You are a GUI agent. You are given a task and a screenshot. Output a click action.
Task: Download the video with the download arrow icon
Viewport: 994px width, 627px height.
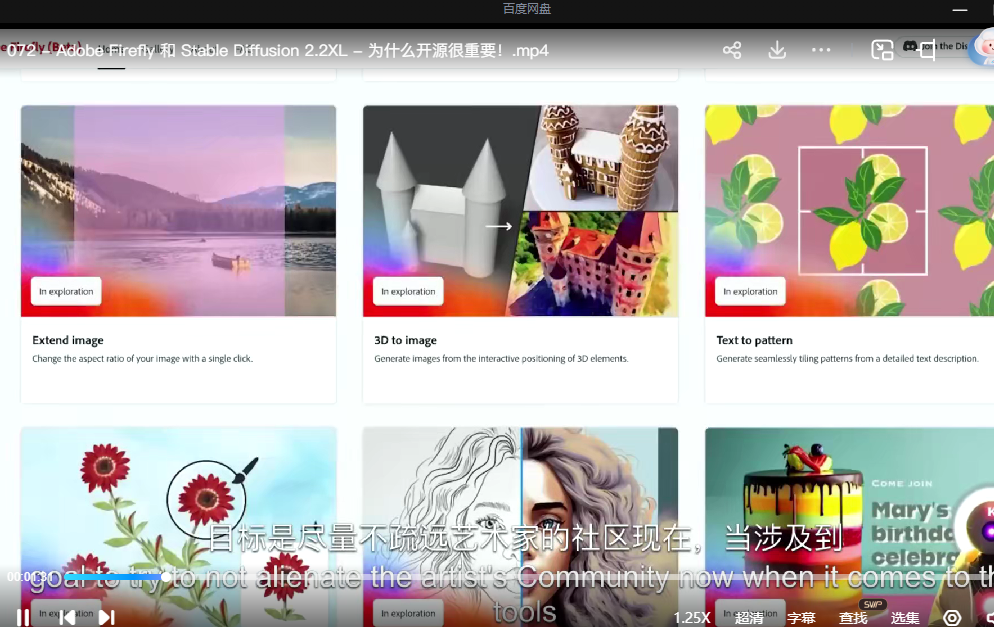pyautogui.click(x=777, y=50)
